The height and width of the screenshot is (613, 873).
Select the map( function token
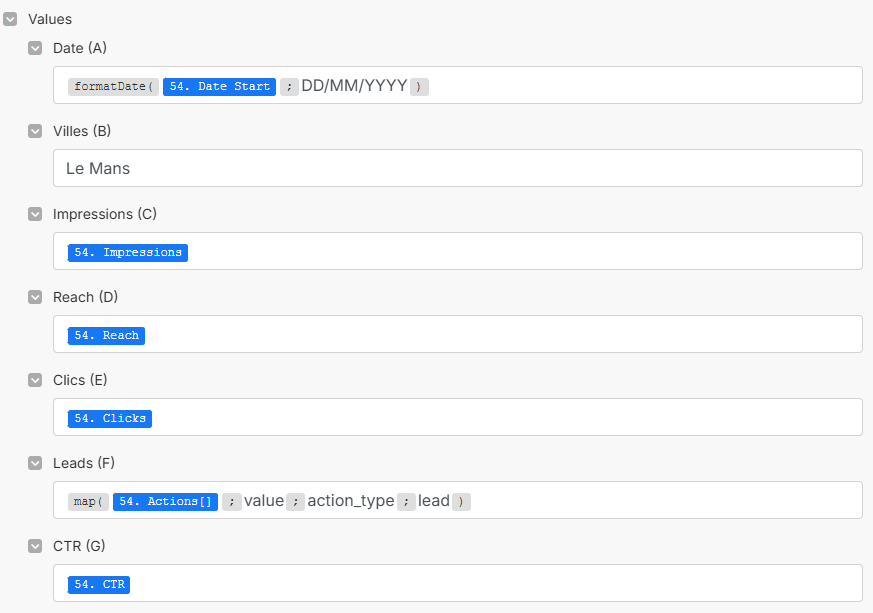click(x=88, y=501)
